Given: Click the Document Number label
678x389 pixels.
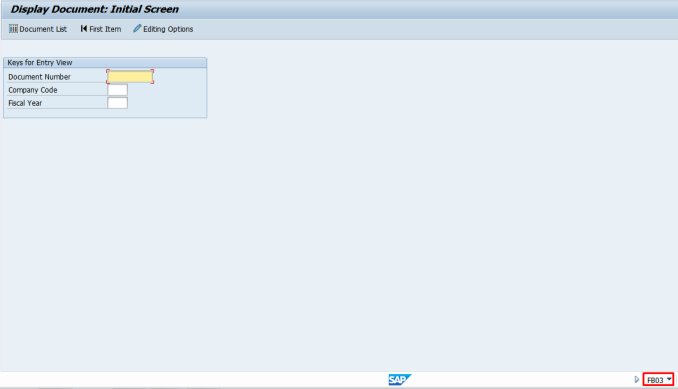Looking at the screenshot, I should point(39,77).
